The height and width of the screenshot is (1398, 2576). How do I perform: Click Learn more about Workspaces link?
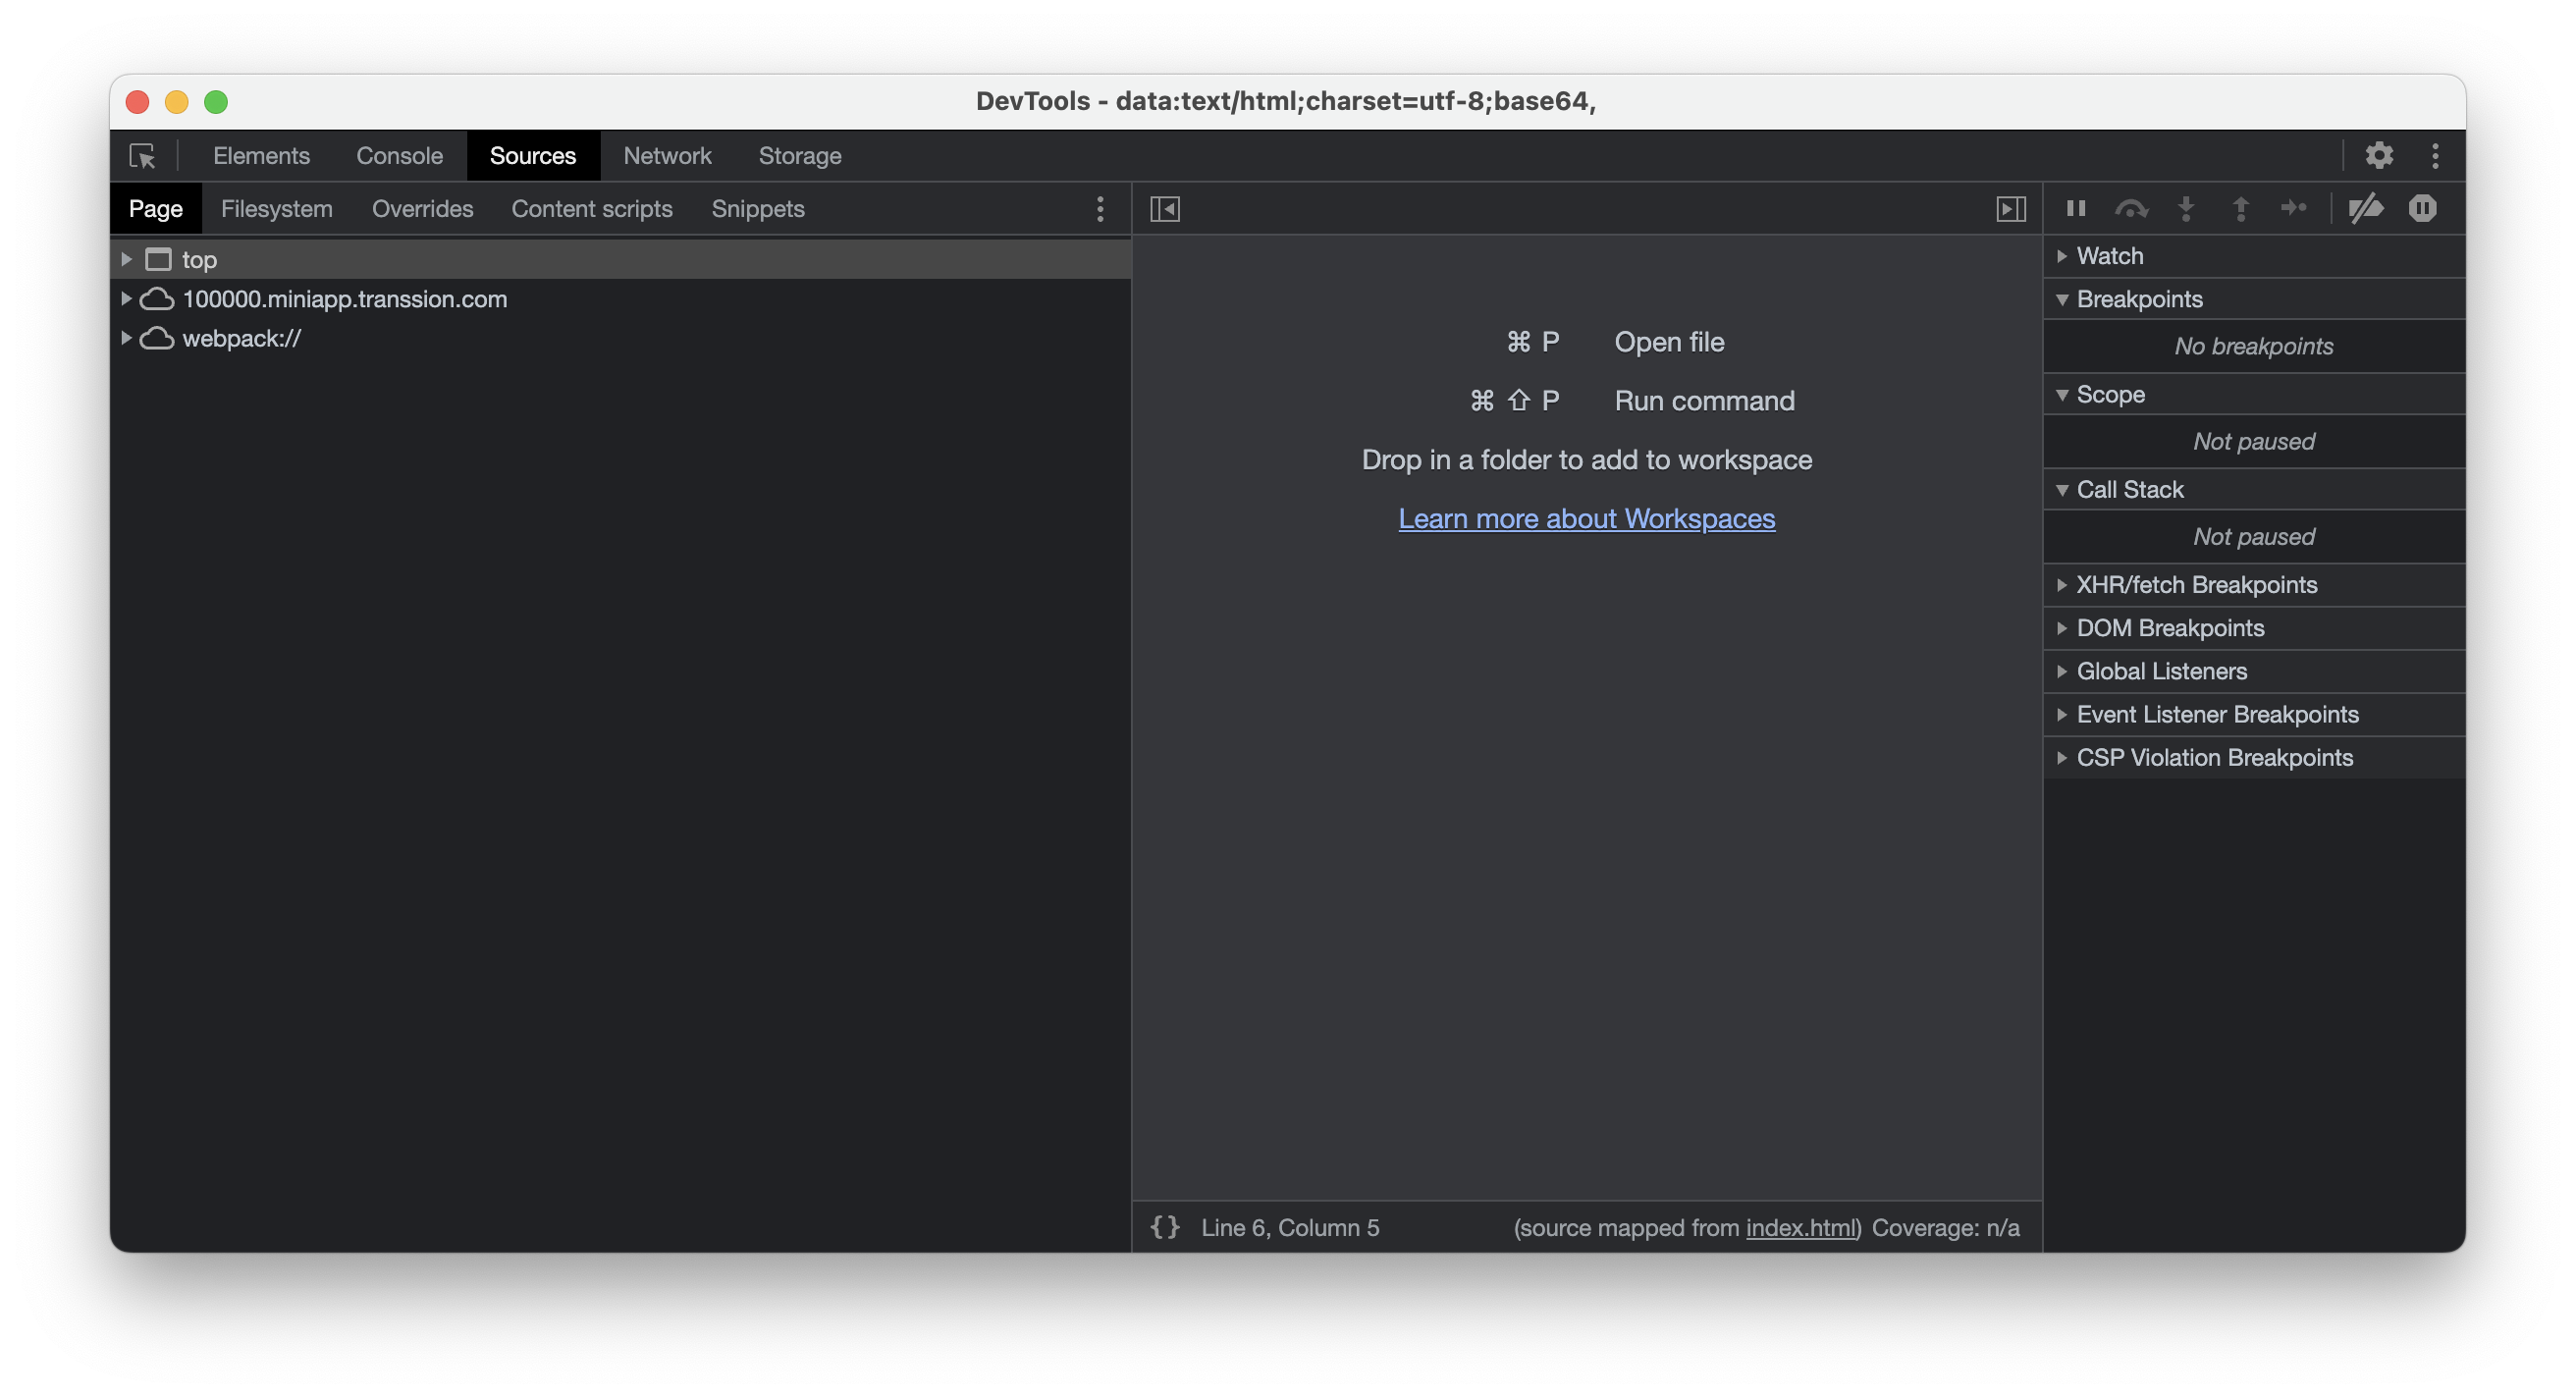point(1586,516)
